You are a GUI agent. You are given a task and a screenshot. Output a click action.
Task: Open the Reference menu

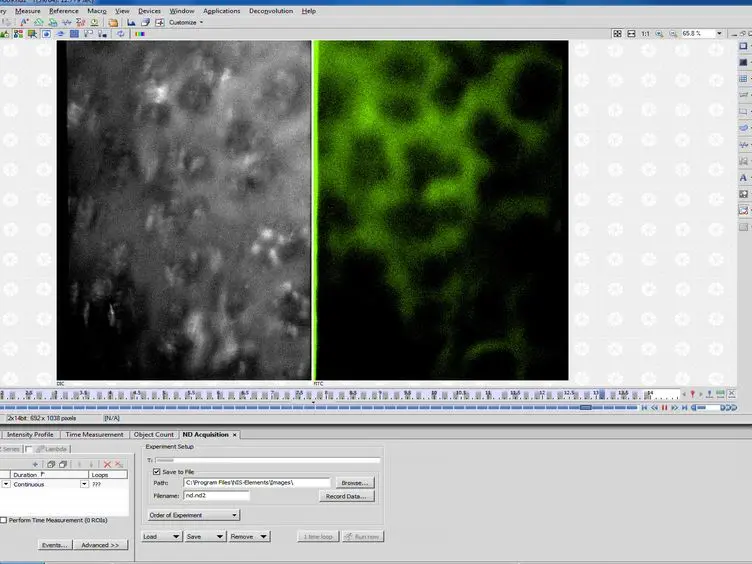coord(63,11)
